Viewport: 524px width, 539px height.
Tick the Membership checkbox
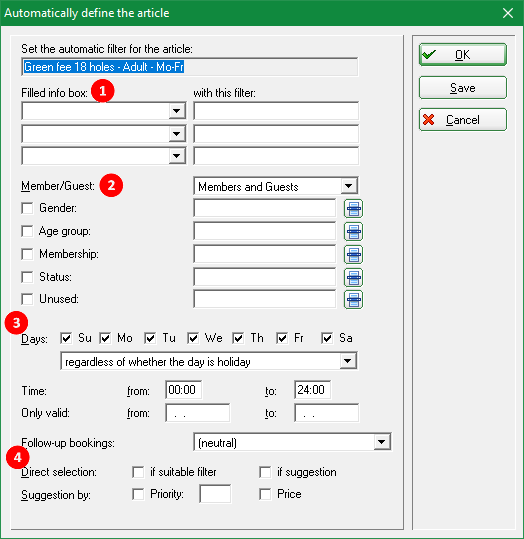click(x=27, y=254)
